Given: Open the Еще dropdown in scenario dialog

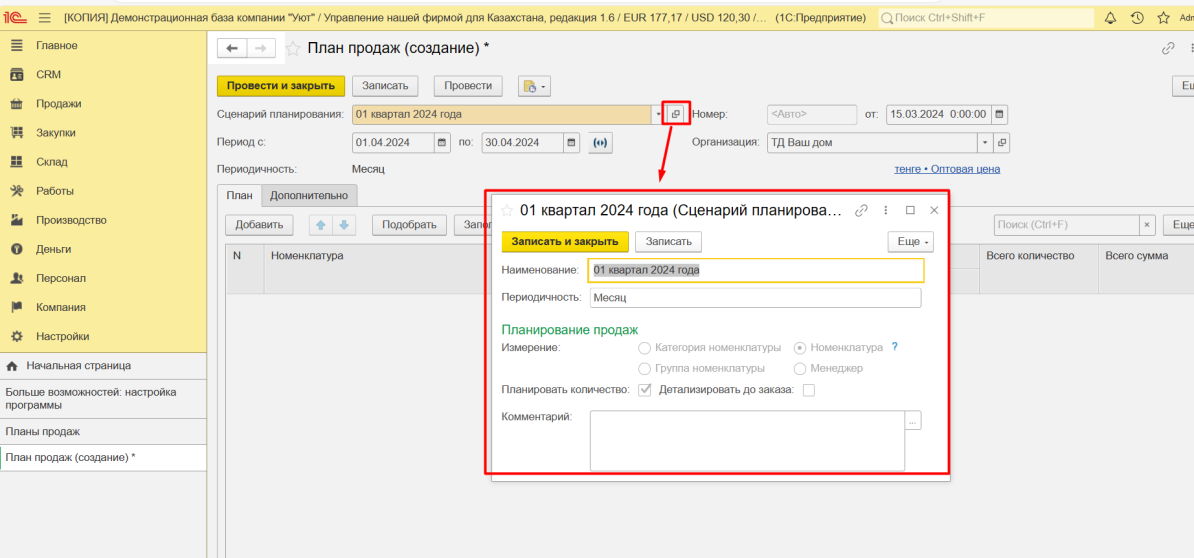Looking at the screenshot, I should pyautogui.click(x=910, y=242).
